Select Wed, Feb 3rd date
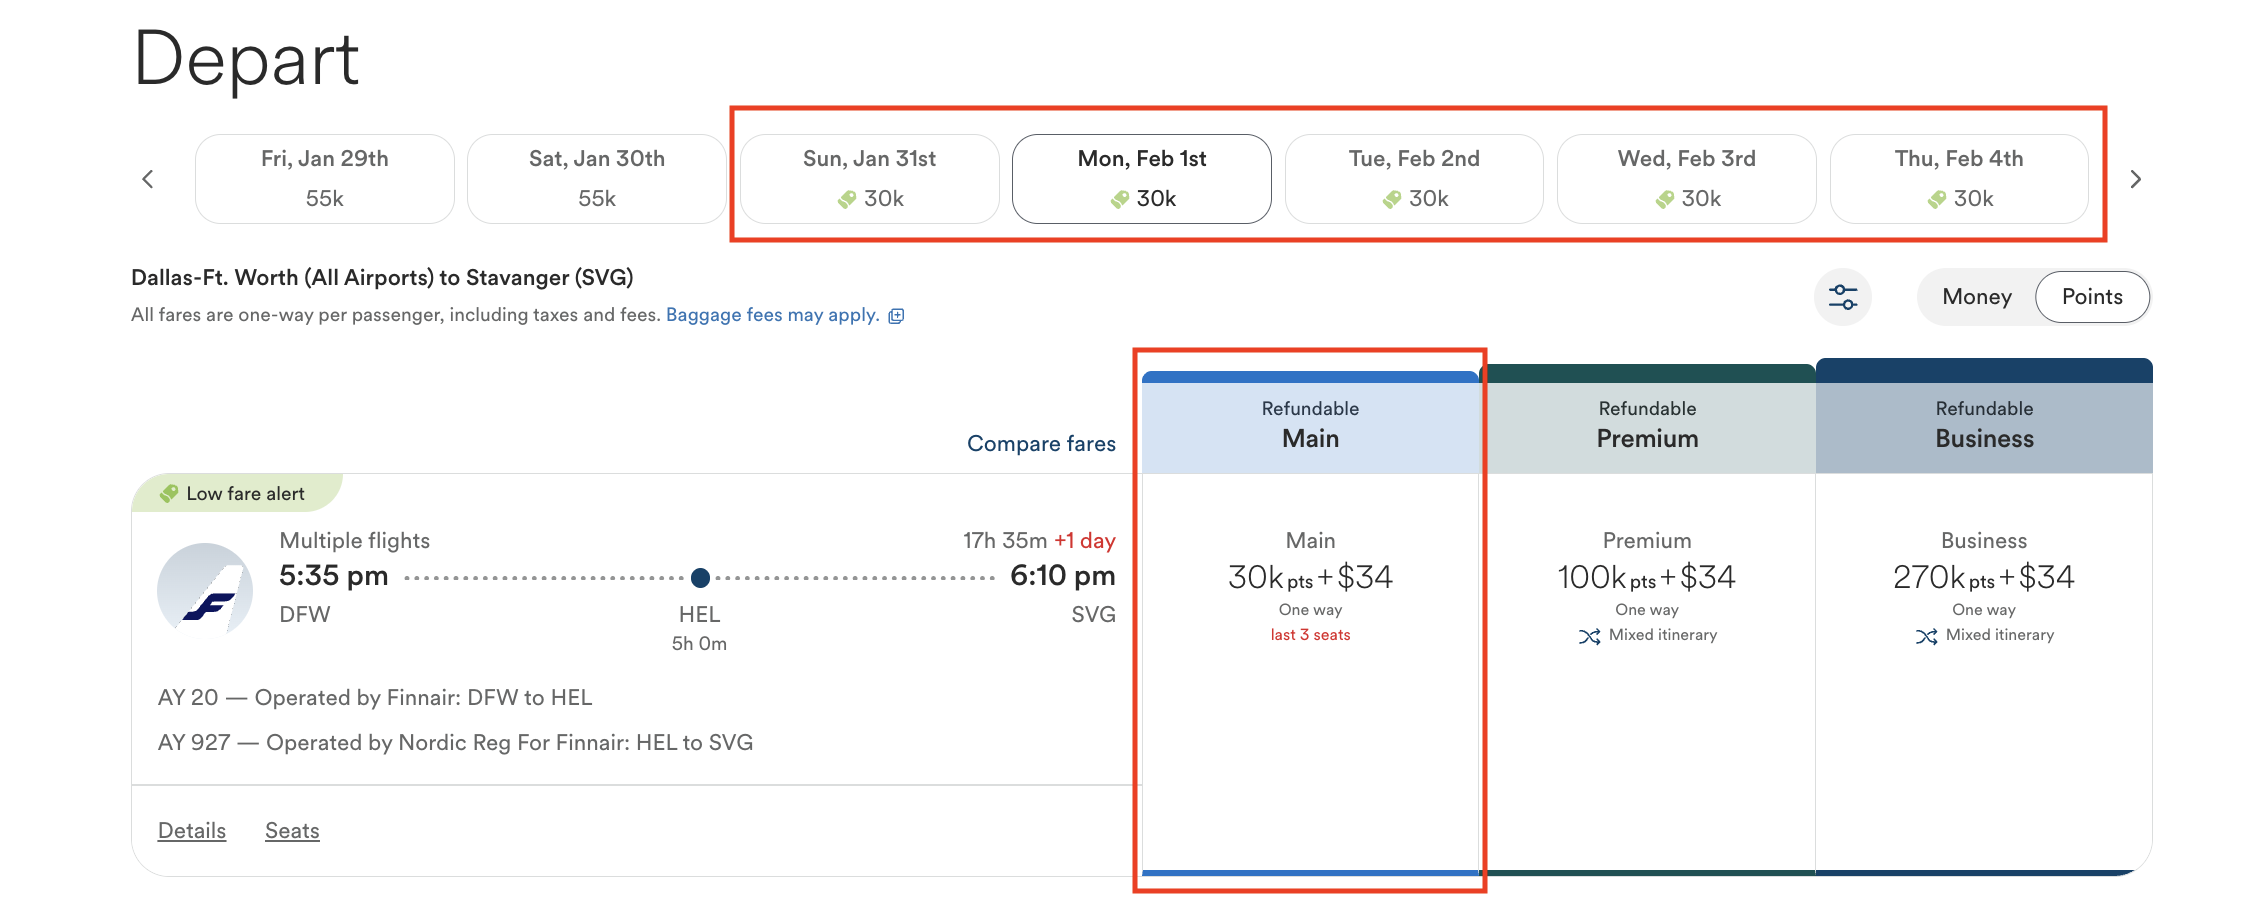This screenshot has width=2265, height=902. (x=1687, y=179)
